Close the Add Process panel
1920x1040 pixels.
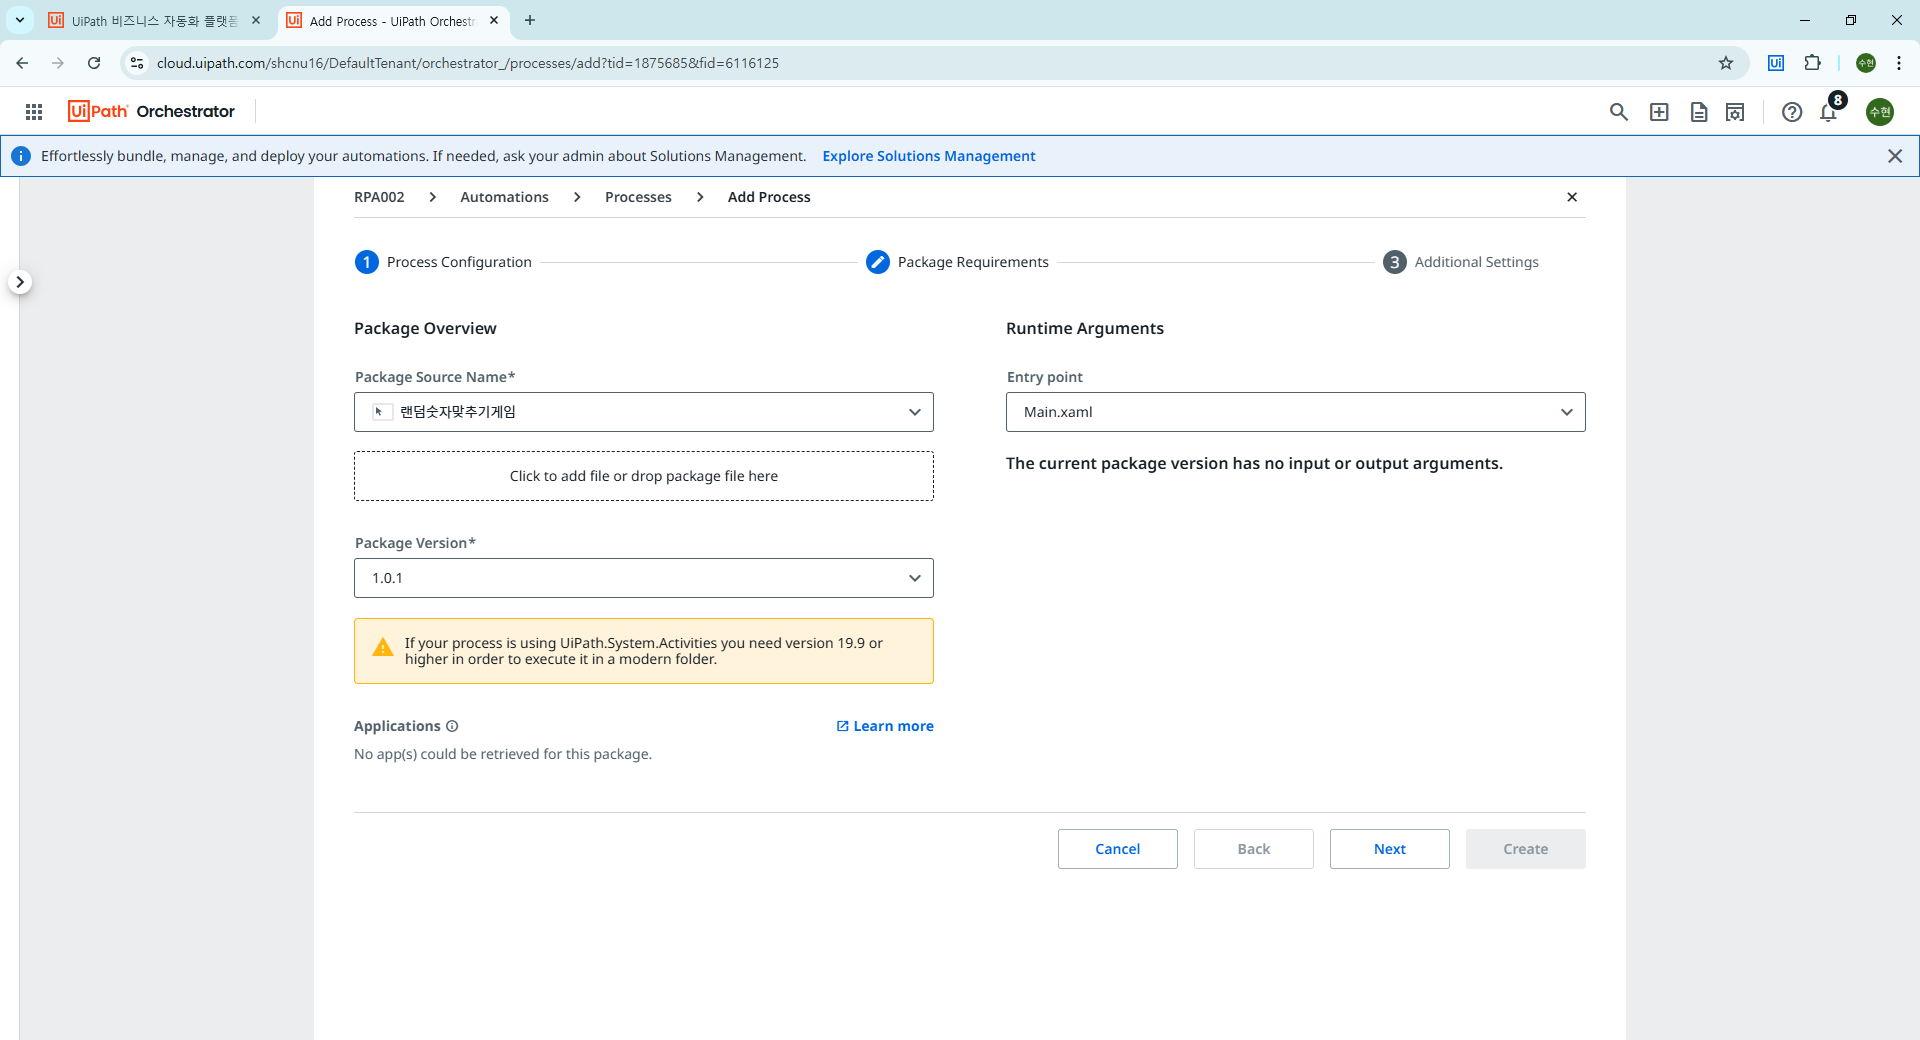[x=1572, y=197]
